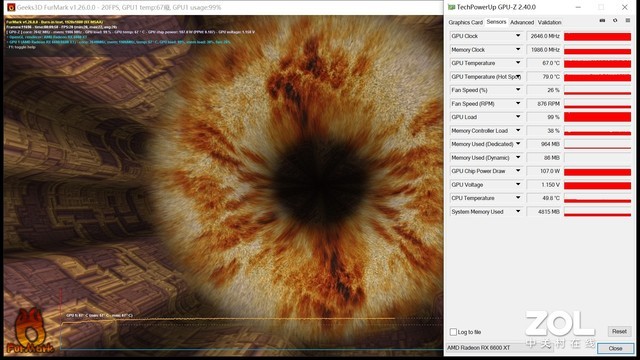Close GPU-Z with the title bar X
Screen dimensions: 640x360
tap(625, 7)
